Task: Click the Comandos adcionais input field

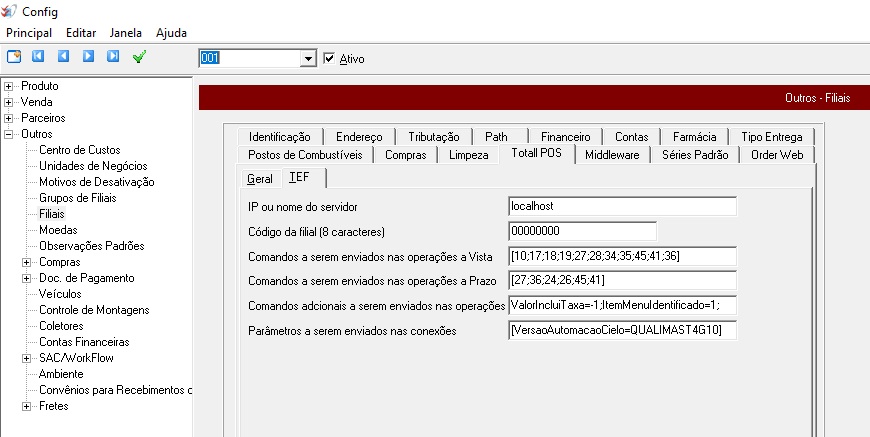Action: pos(622,305)
